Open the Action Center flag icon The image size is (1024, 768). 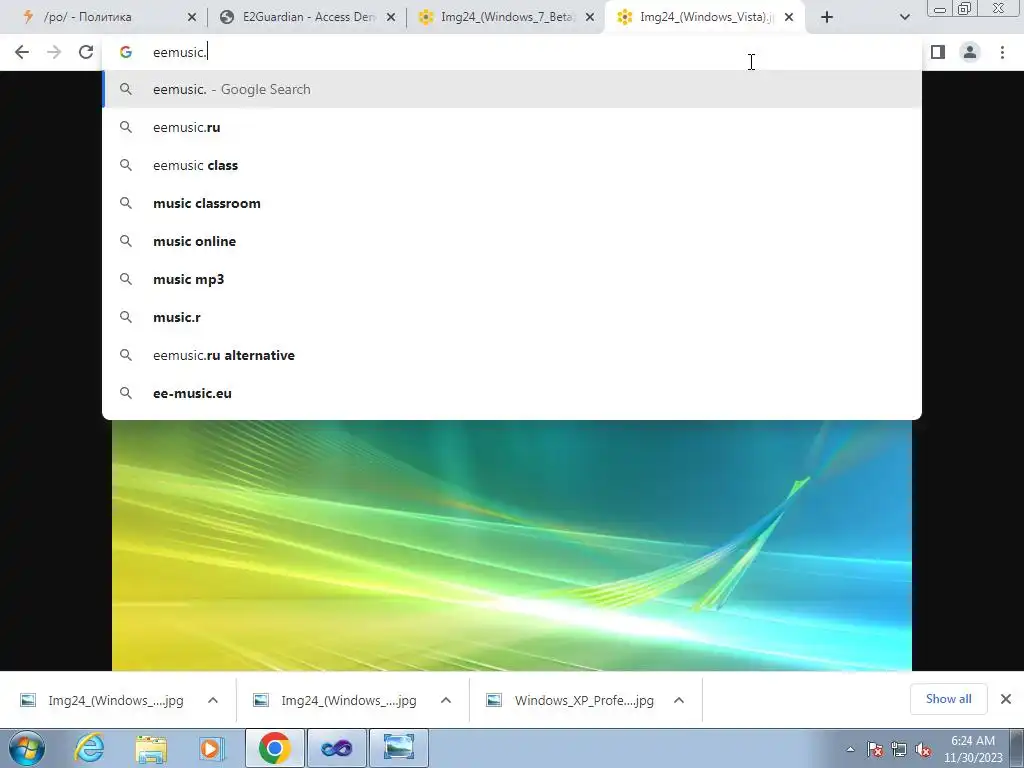click(875, 749)
